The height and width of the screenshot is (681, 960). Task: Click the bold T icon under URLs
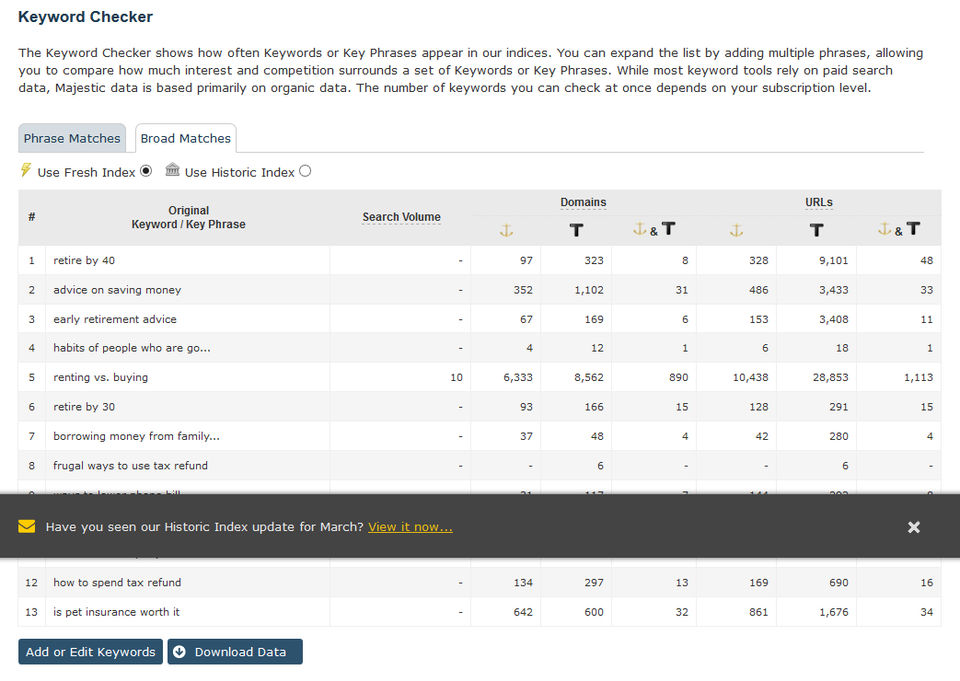point(816,231)
